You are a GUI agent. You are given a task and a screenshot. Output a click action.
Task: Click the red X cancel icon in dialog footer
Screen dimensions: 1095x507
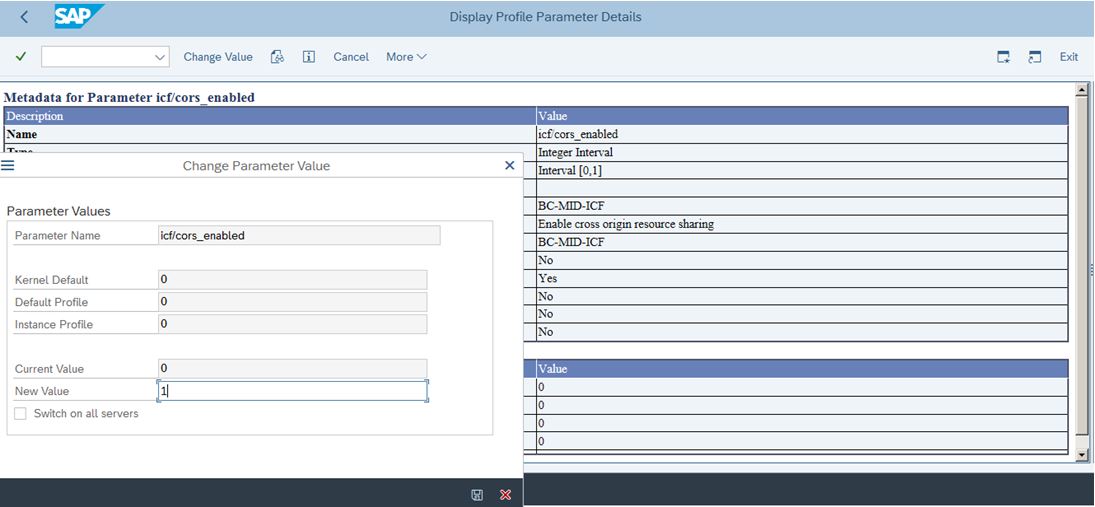coord(505,494)
